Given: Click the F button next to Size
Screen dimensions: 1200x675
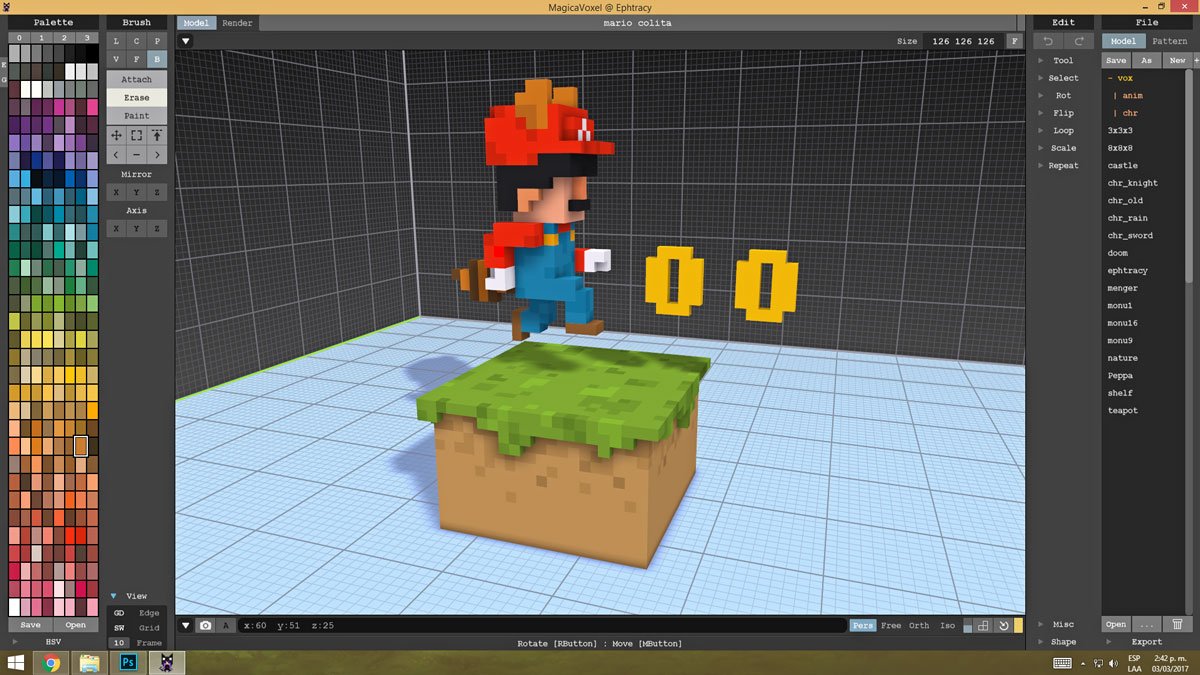Looking at the screenshot, I should pyautogui.click(x=1015, y=41).
